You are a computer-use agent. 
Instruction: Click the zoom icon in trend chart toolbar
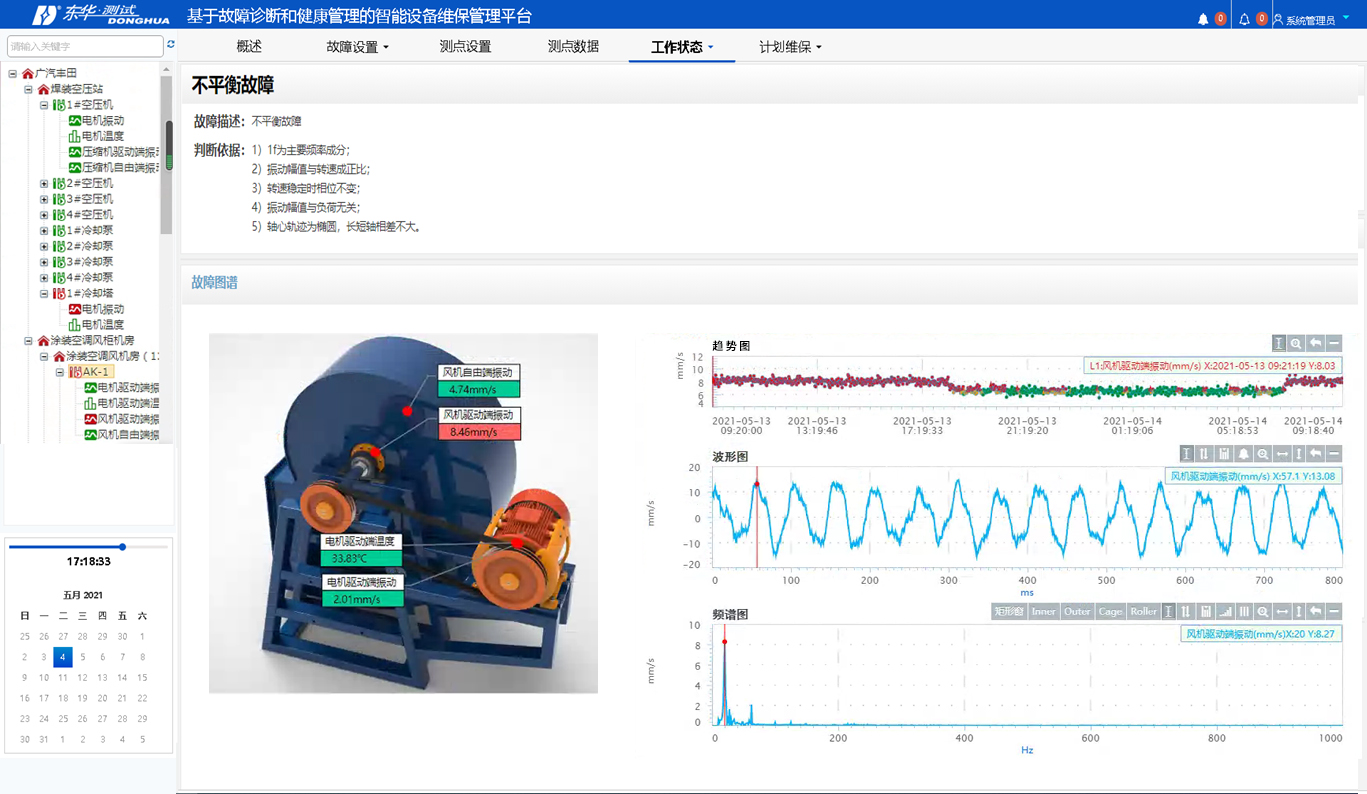point(1296,343)
